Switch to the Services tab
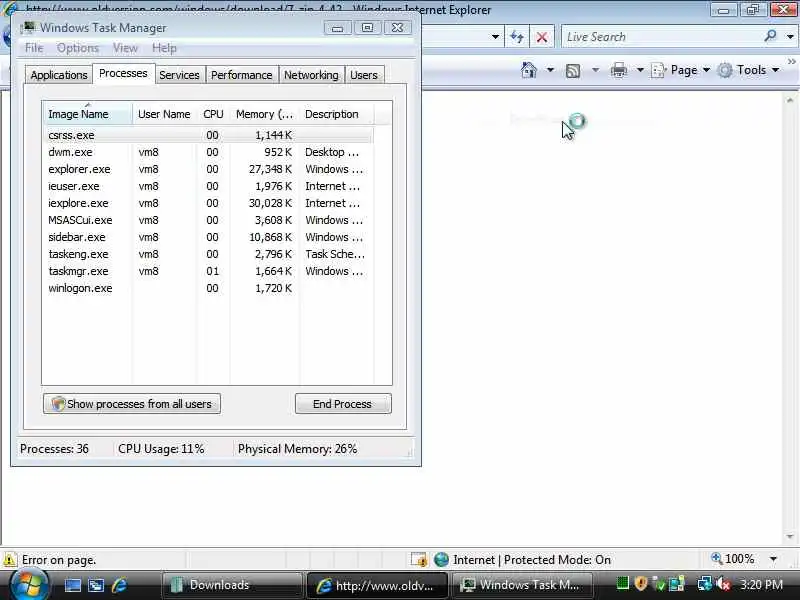 click(x=179, y=75)
